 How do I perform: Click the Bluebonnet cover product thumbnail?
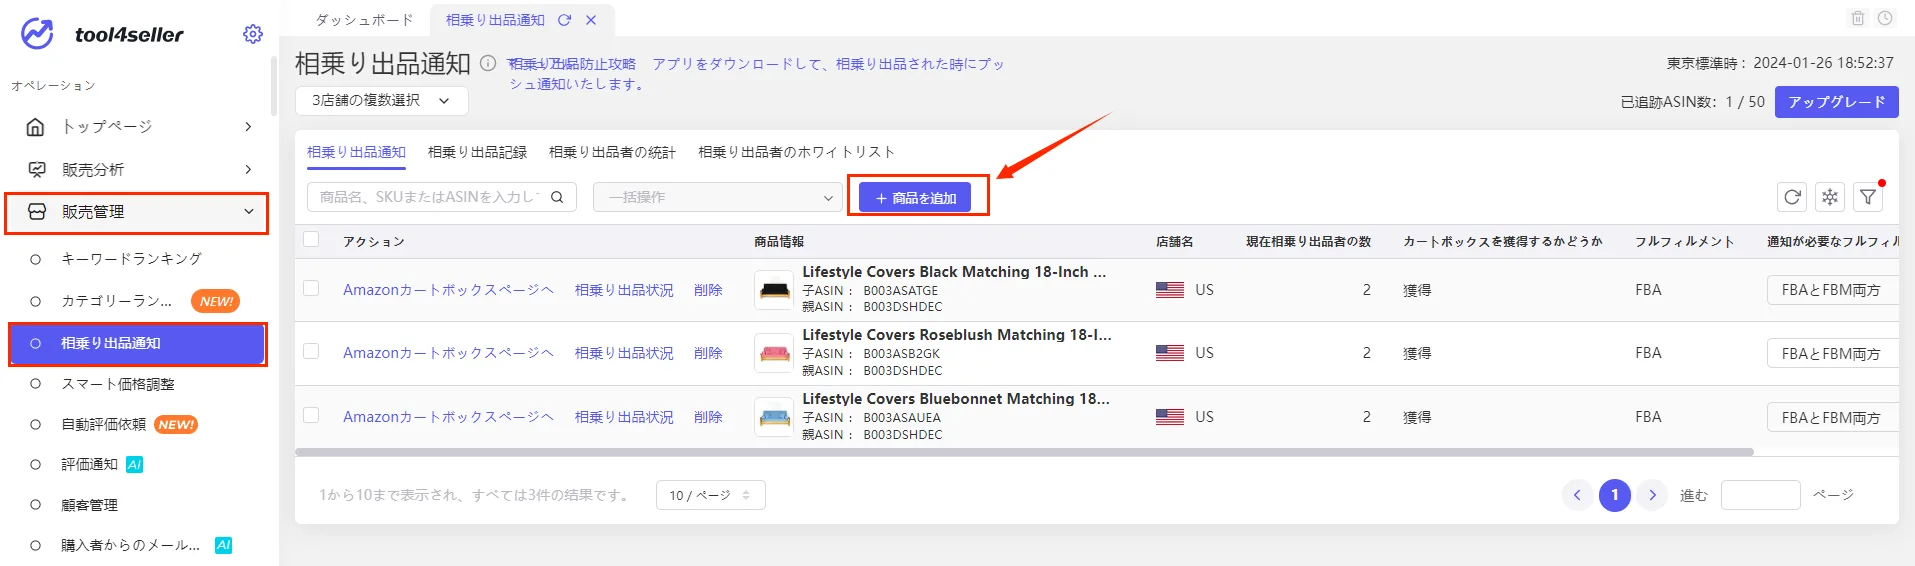click(774, 417)
